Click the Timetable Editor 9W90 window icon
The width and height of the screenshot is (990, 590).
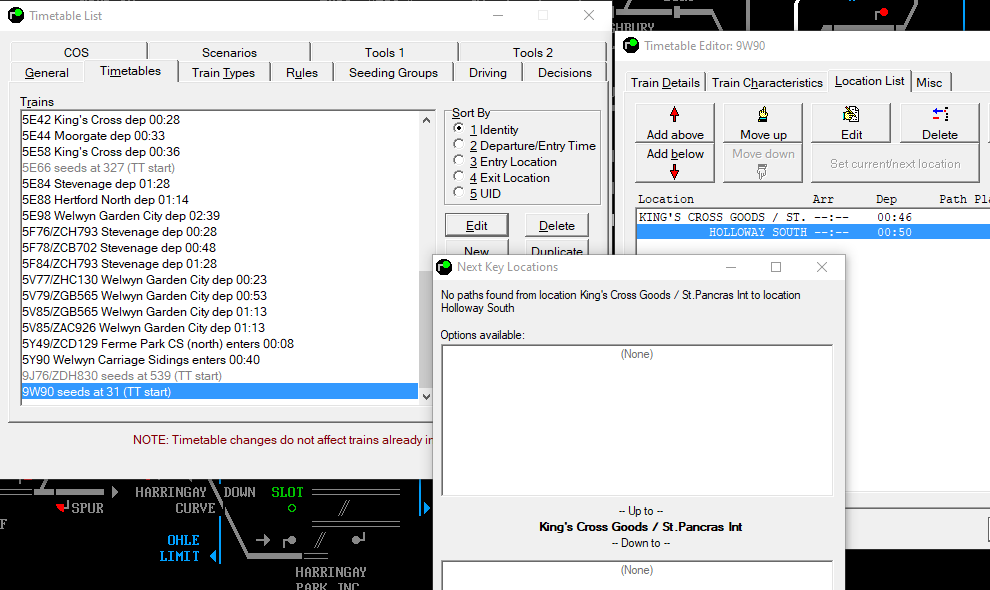coord(631,45)
